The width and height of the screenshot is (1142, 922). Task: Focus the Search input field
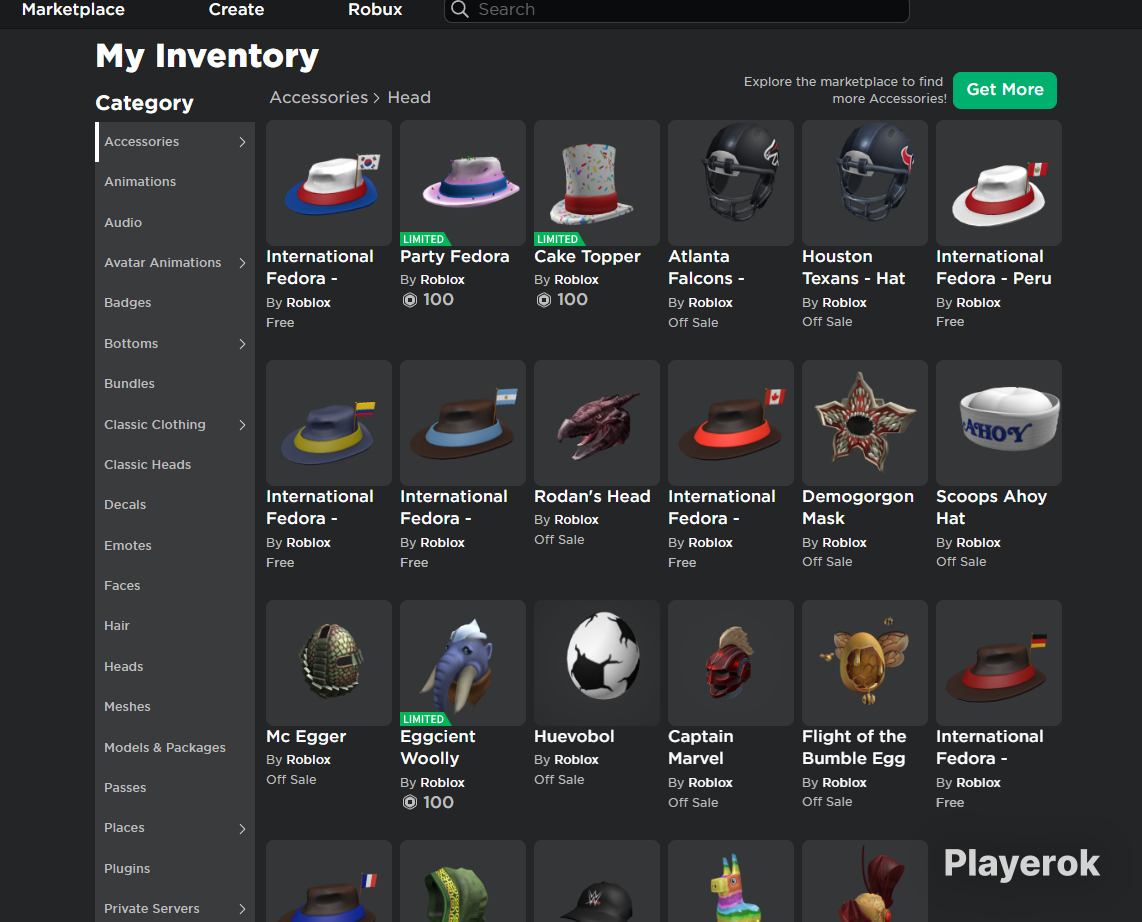(677, 10)
